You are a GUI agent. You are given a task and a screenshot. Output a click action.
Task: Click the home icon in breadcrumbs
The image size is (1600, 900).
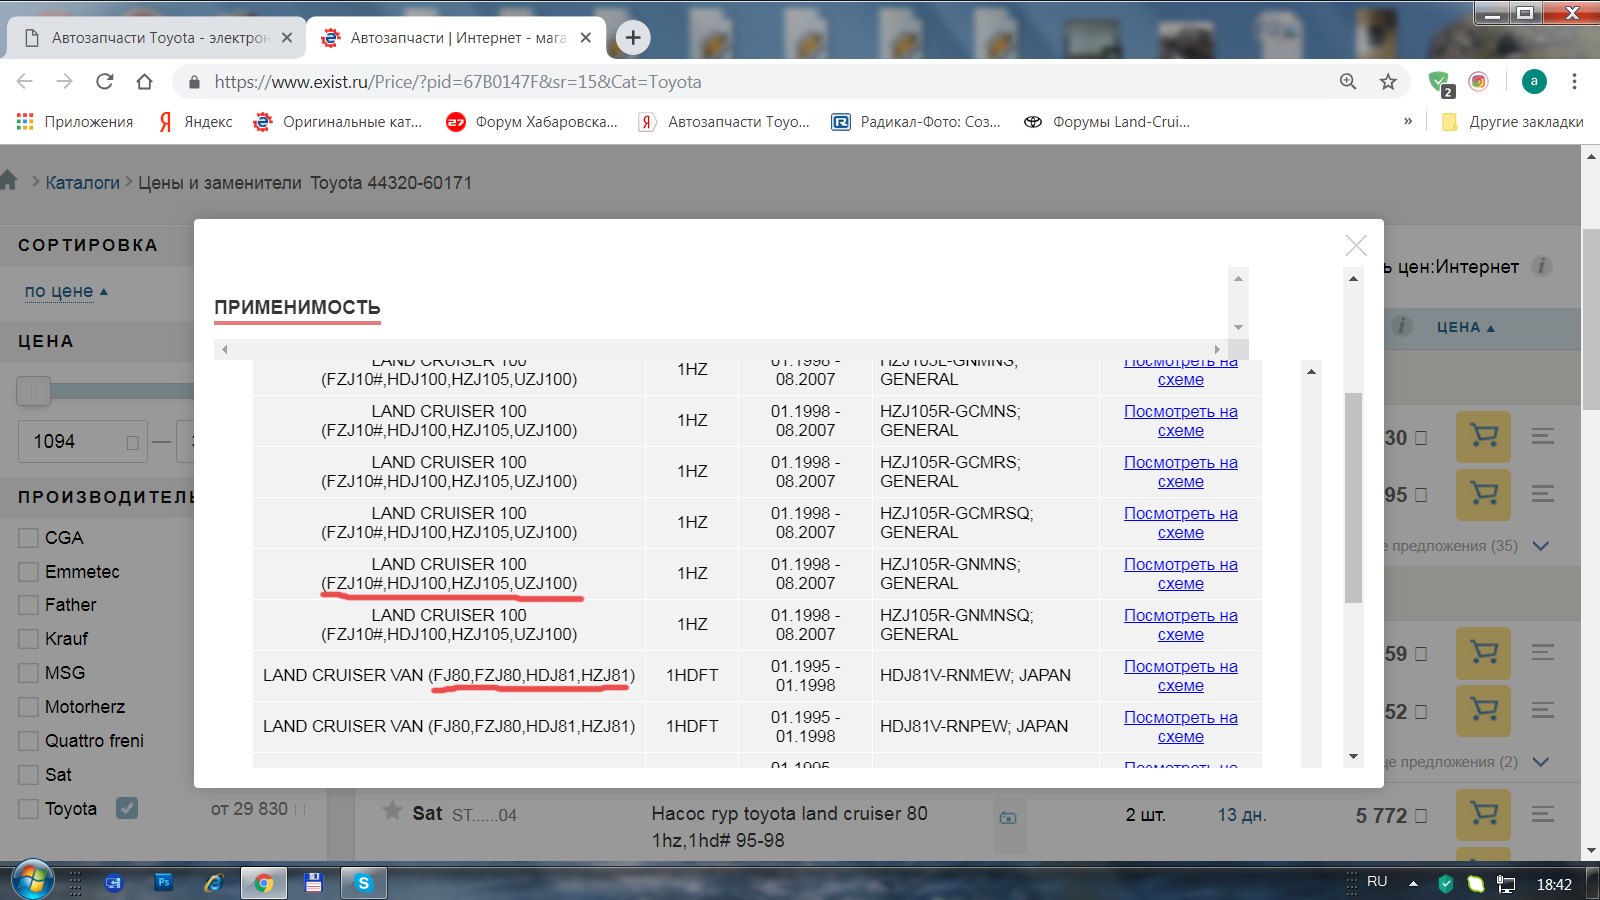click(x=9, y=181)
